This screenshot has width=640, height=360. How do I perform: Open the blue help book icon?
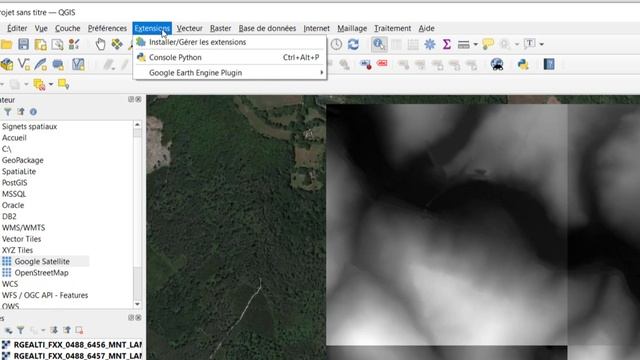549,64
